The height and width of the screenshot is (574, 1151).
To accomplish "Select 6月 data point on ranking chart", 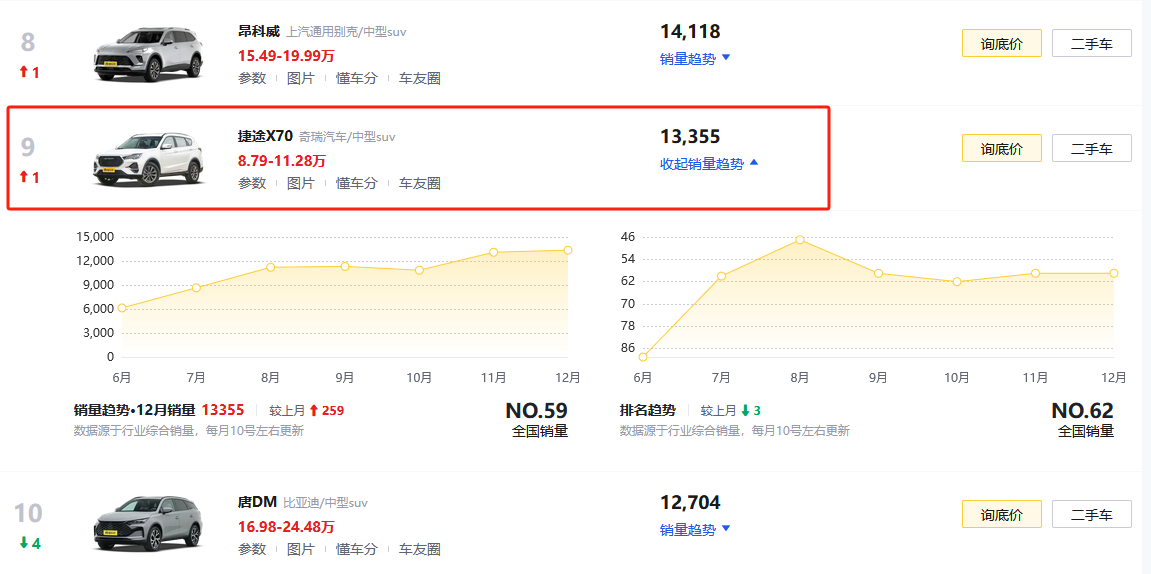I will pos(643,357).
